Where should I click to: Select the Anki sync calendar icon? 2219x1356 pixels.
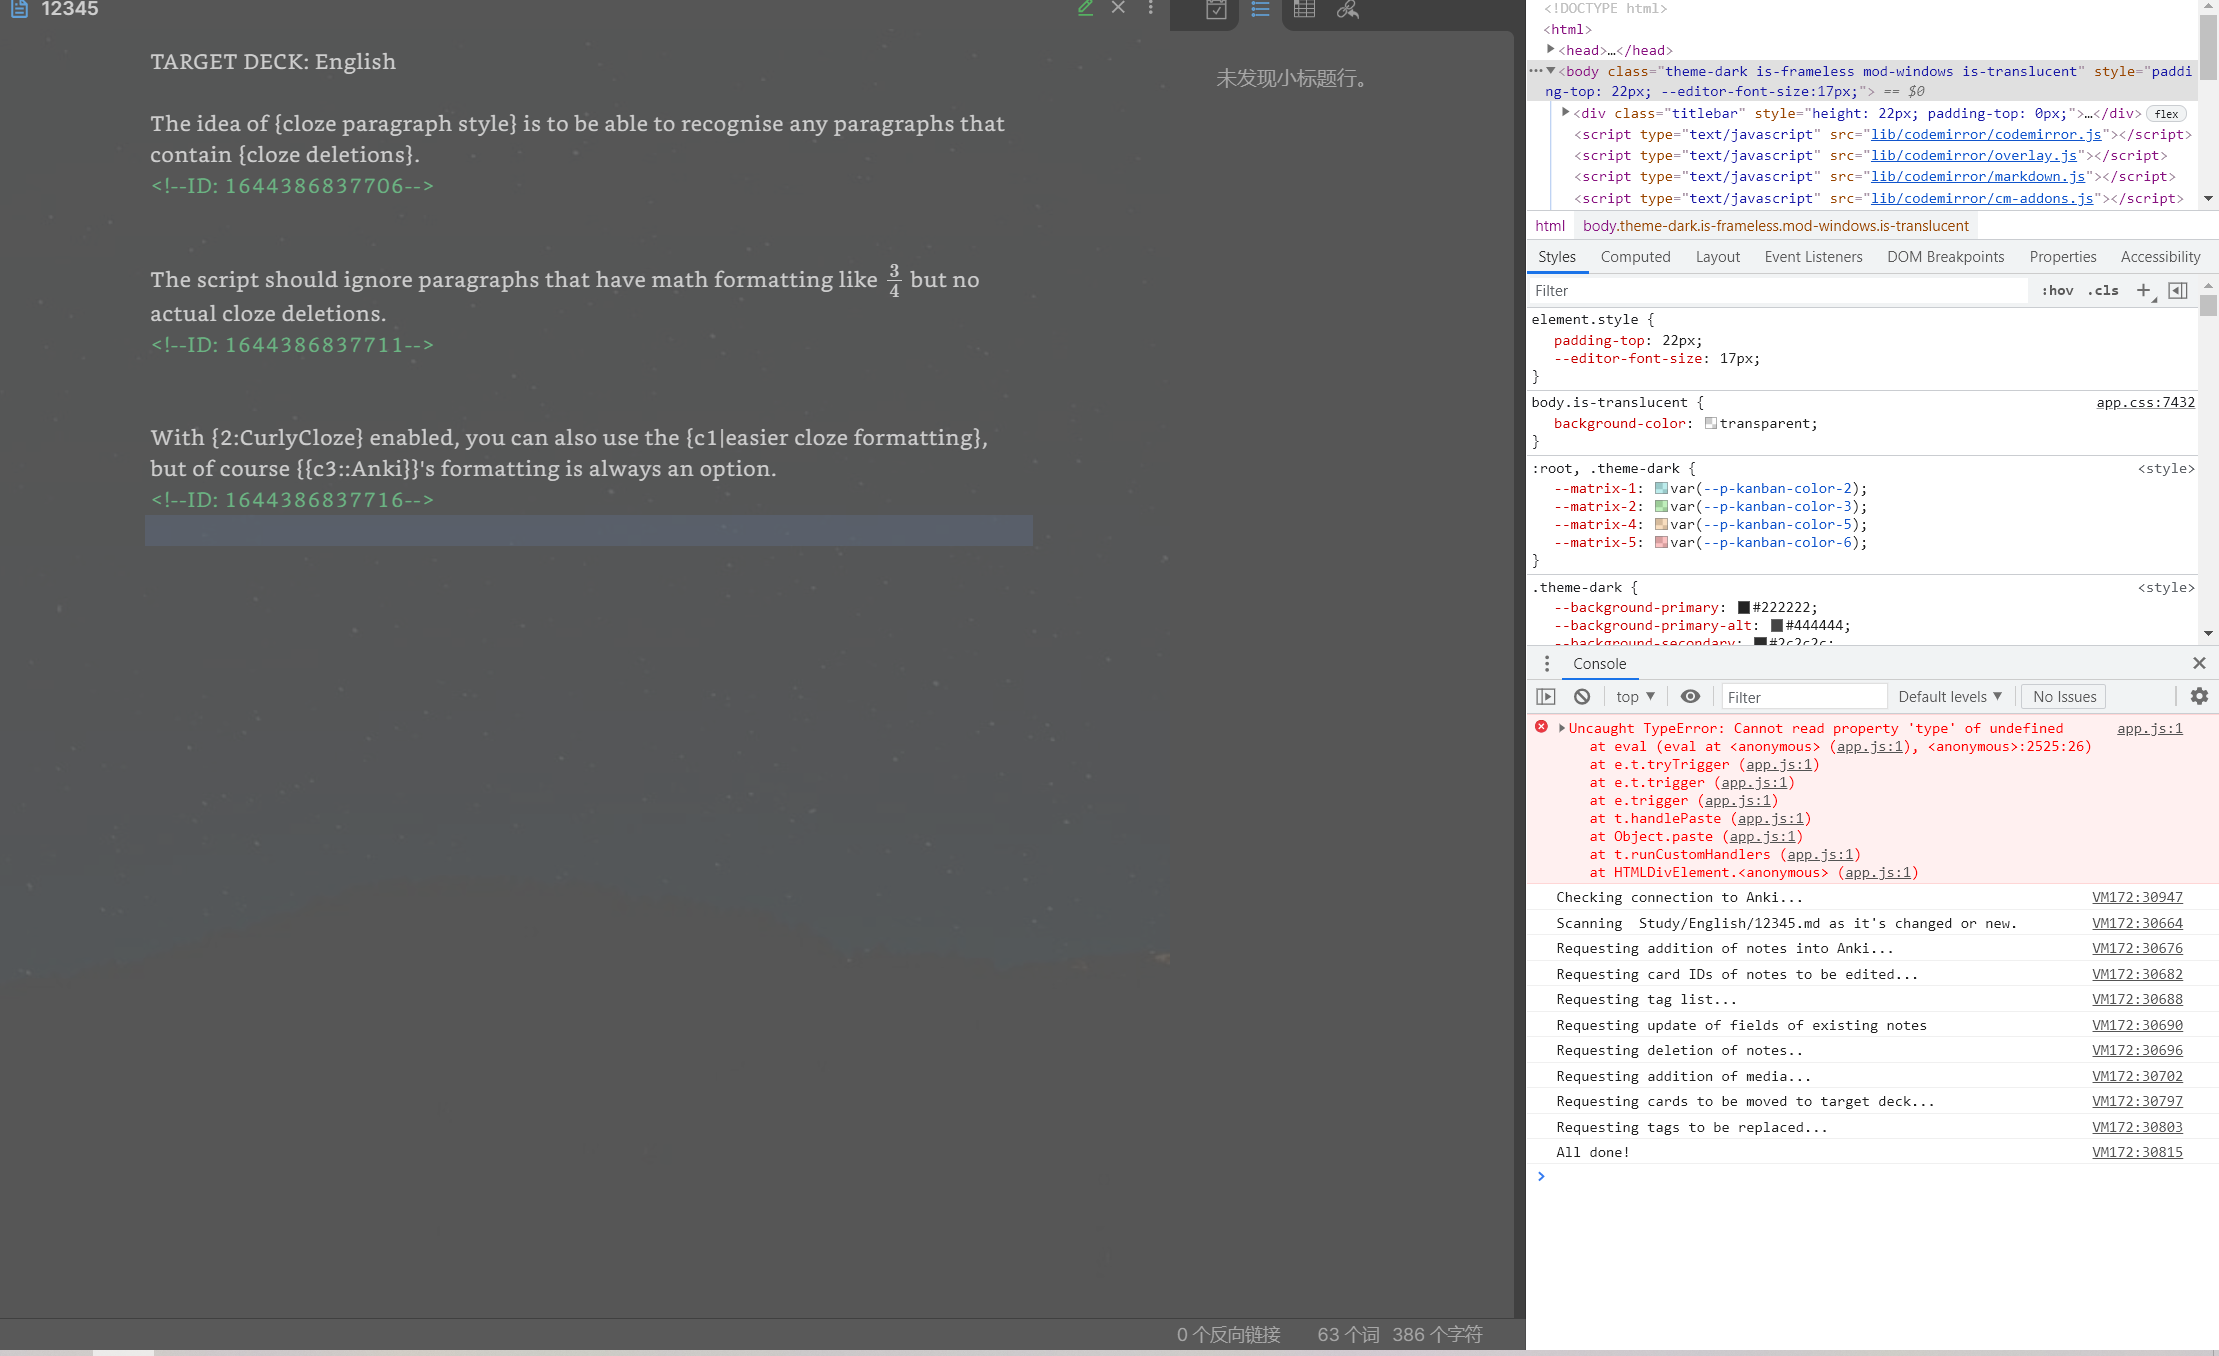click(1216, 10)
